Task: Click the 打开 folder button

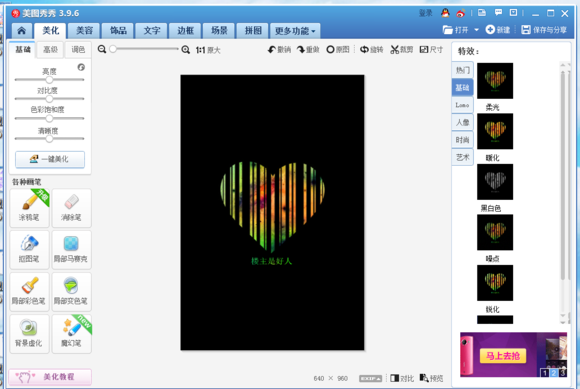Action: tap(456, 30)
